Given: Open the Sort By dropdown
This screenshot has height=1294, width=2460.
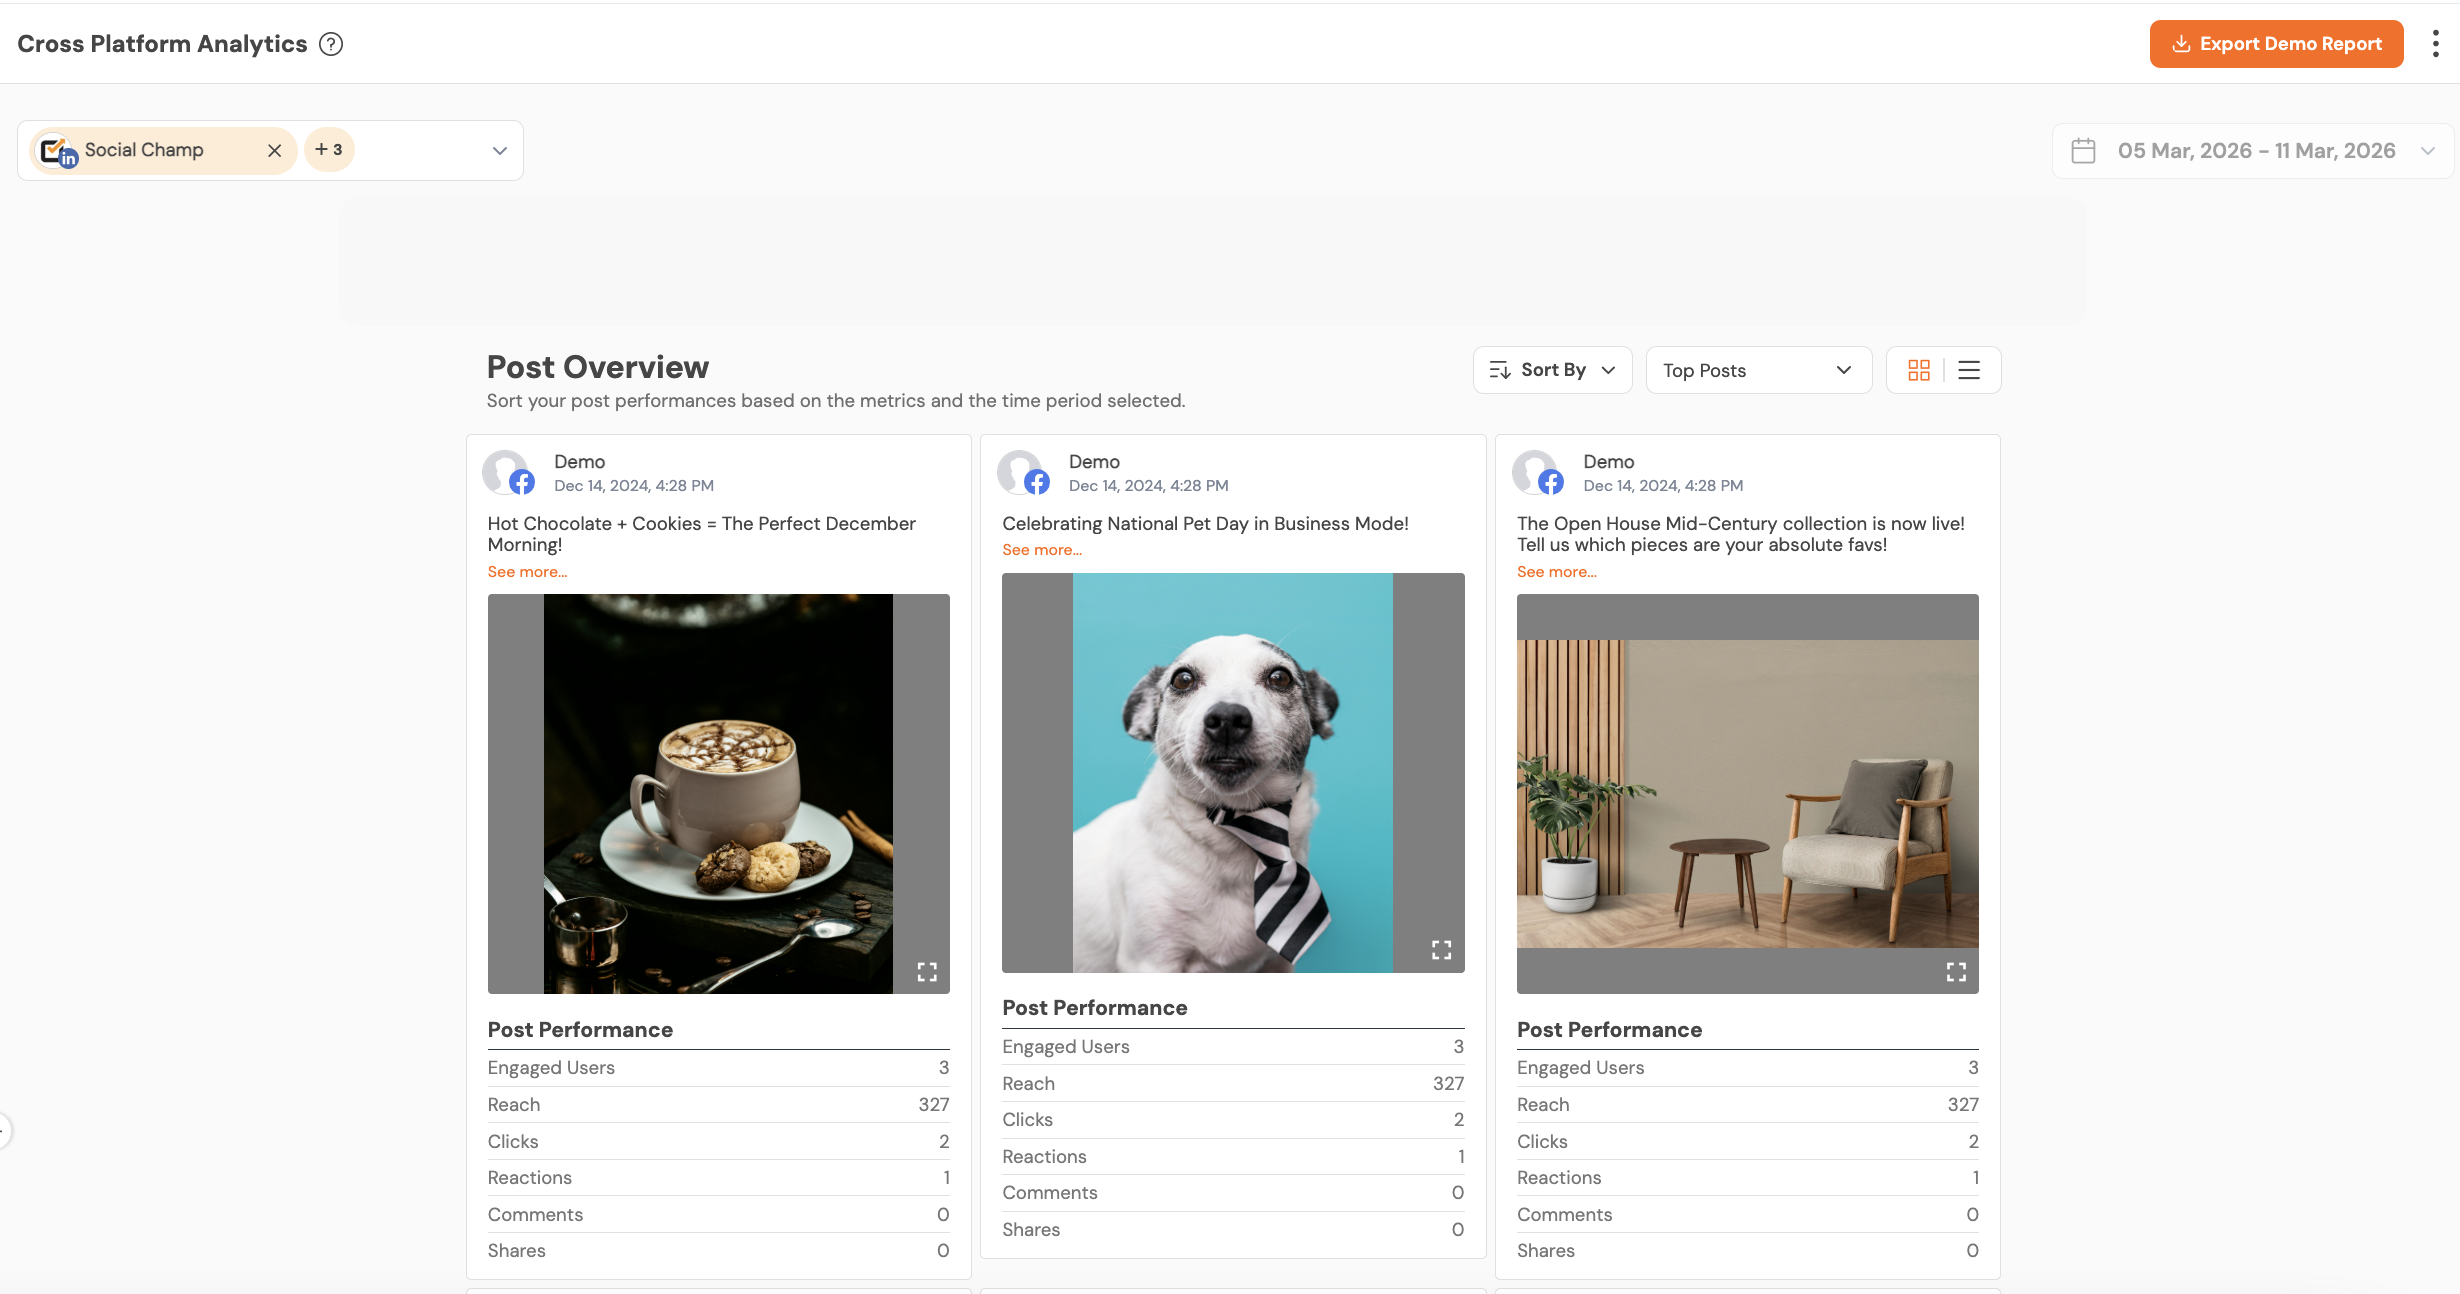Looking at the screenshot, I should [1552, 370].
